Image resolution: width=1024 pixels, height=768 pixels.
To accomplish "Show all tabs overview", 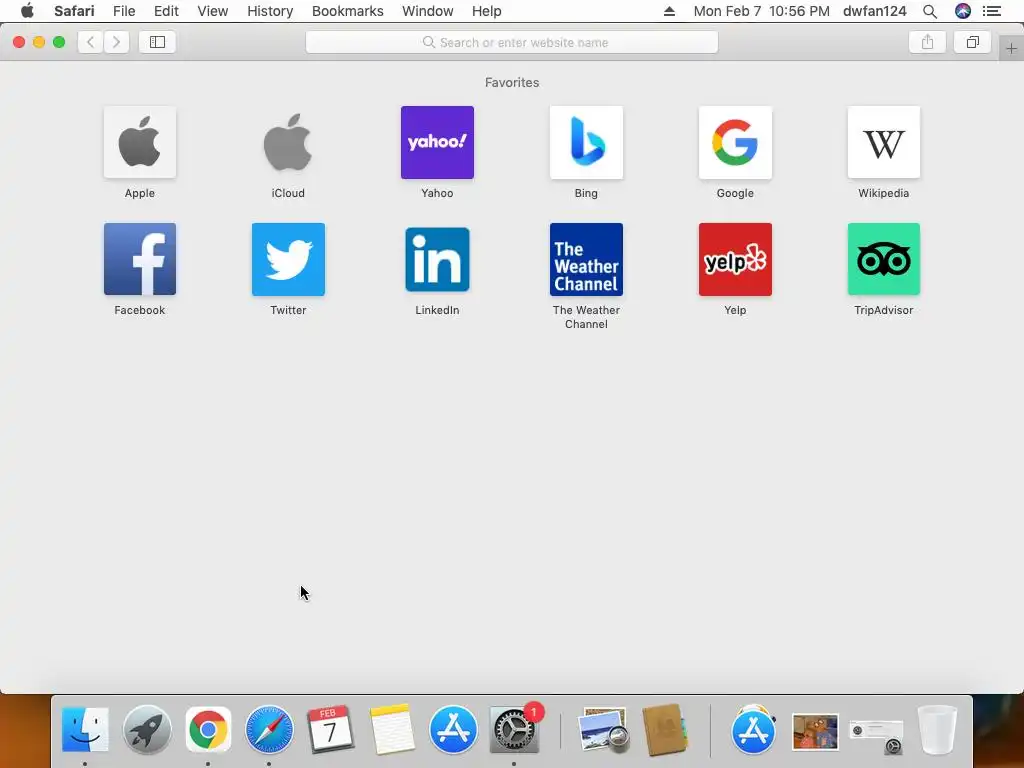I will point(972,42).
